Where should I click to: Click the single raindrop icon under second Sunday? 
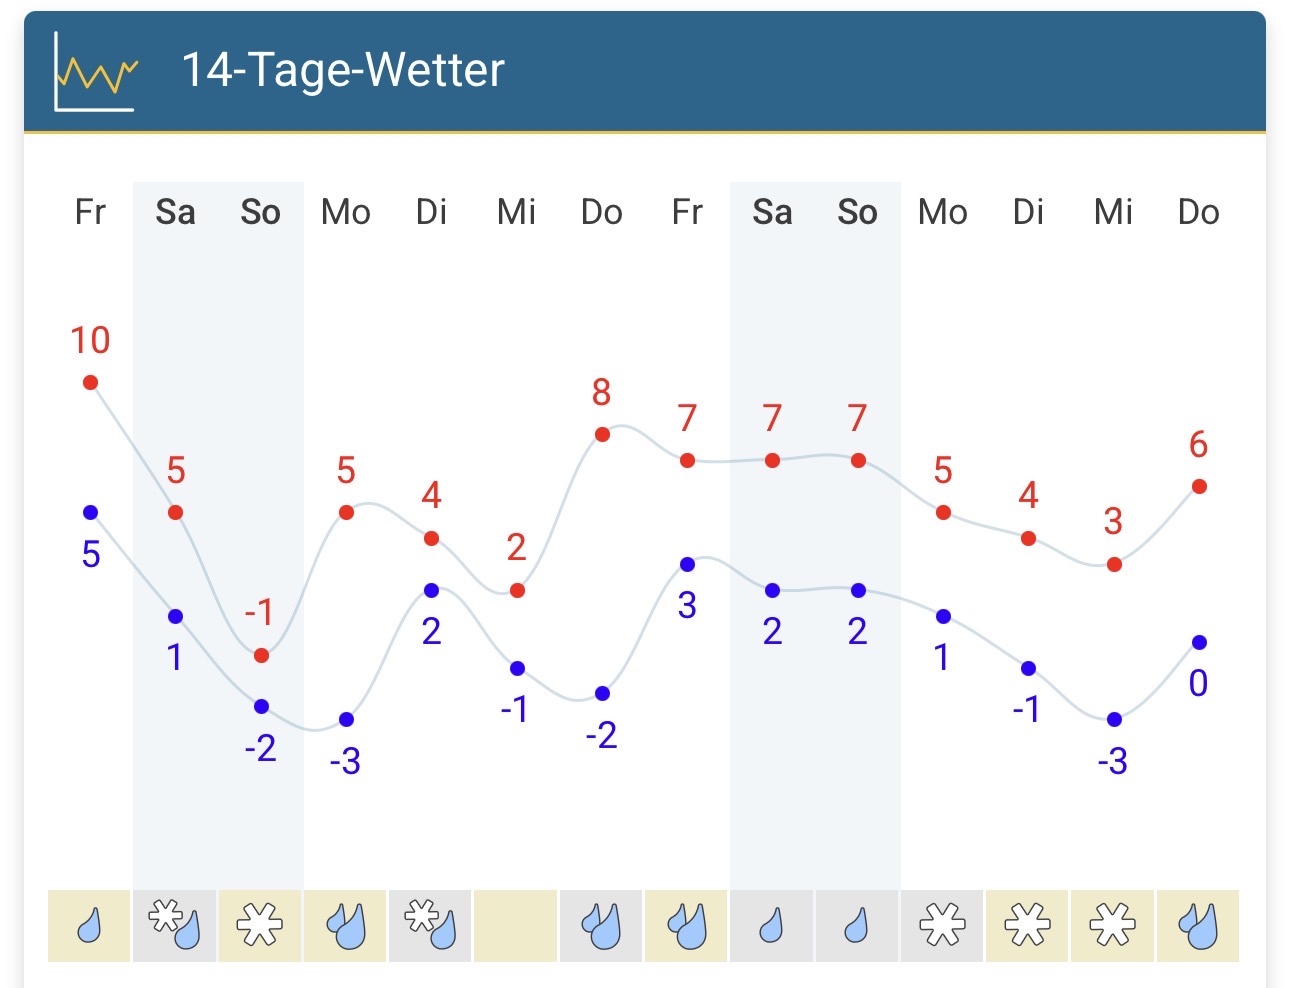857,926
